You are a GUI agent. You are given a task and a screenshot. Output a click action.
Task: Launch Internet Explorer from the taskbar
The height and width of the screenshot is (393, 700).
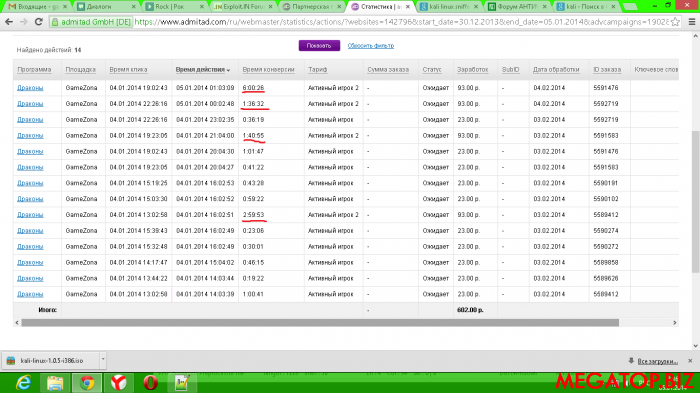click(x=23, y=383)
